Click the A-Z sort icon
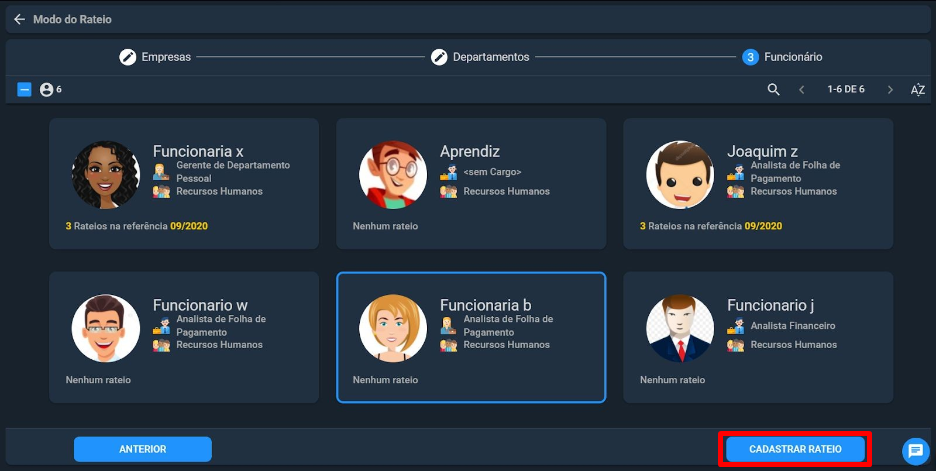This screenshot has width=936, height=472. [917, 90]
